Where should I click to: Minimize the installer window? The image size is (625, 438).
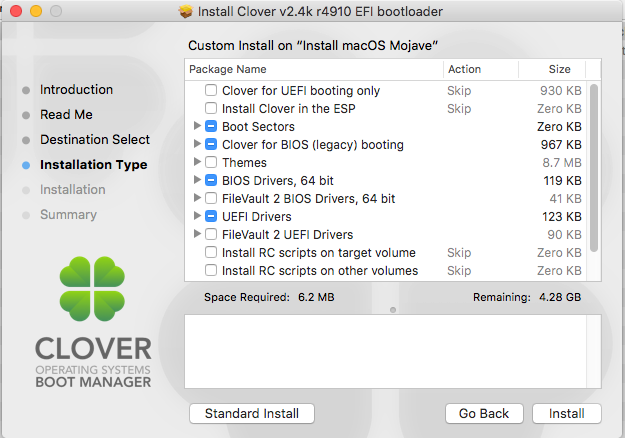[36, 11]
